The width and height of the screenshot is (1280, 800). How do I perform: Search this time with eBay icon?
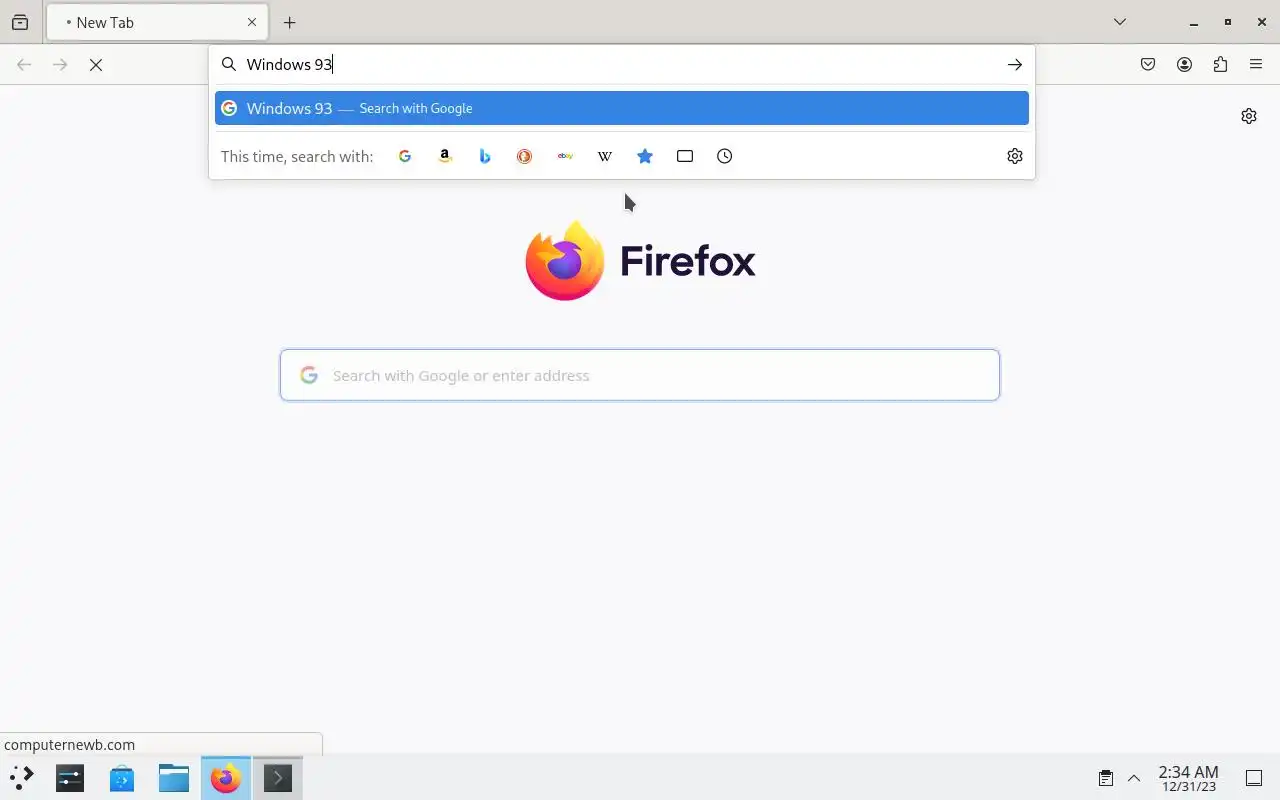(565, 156)
